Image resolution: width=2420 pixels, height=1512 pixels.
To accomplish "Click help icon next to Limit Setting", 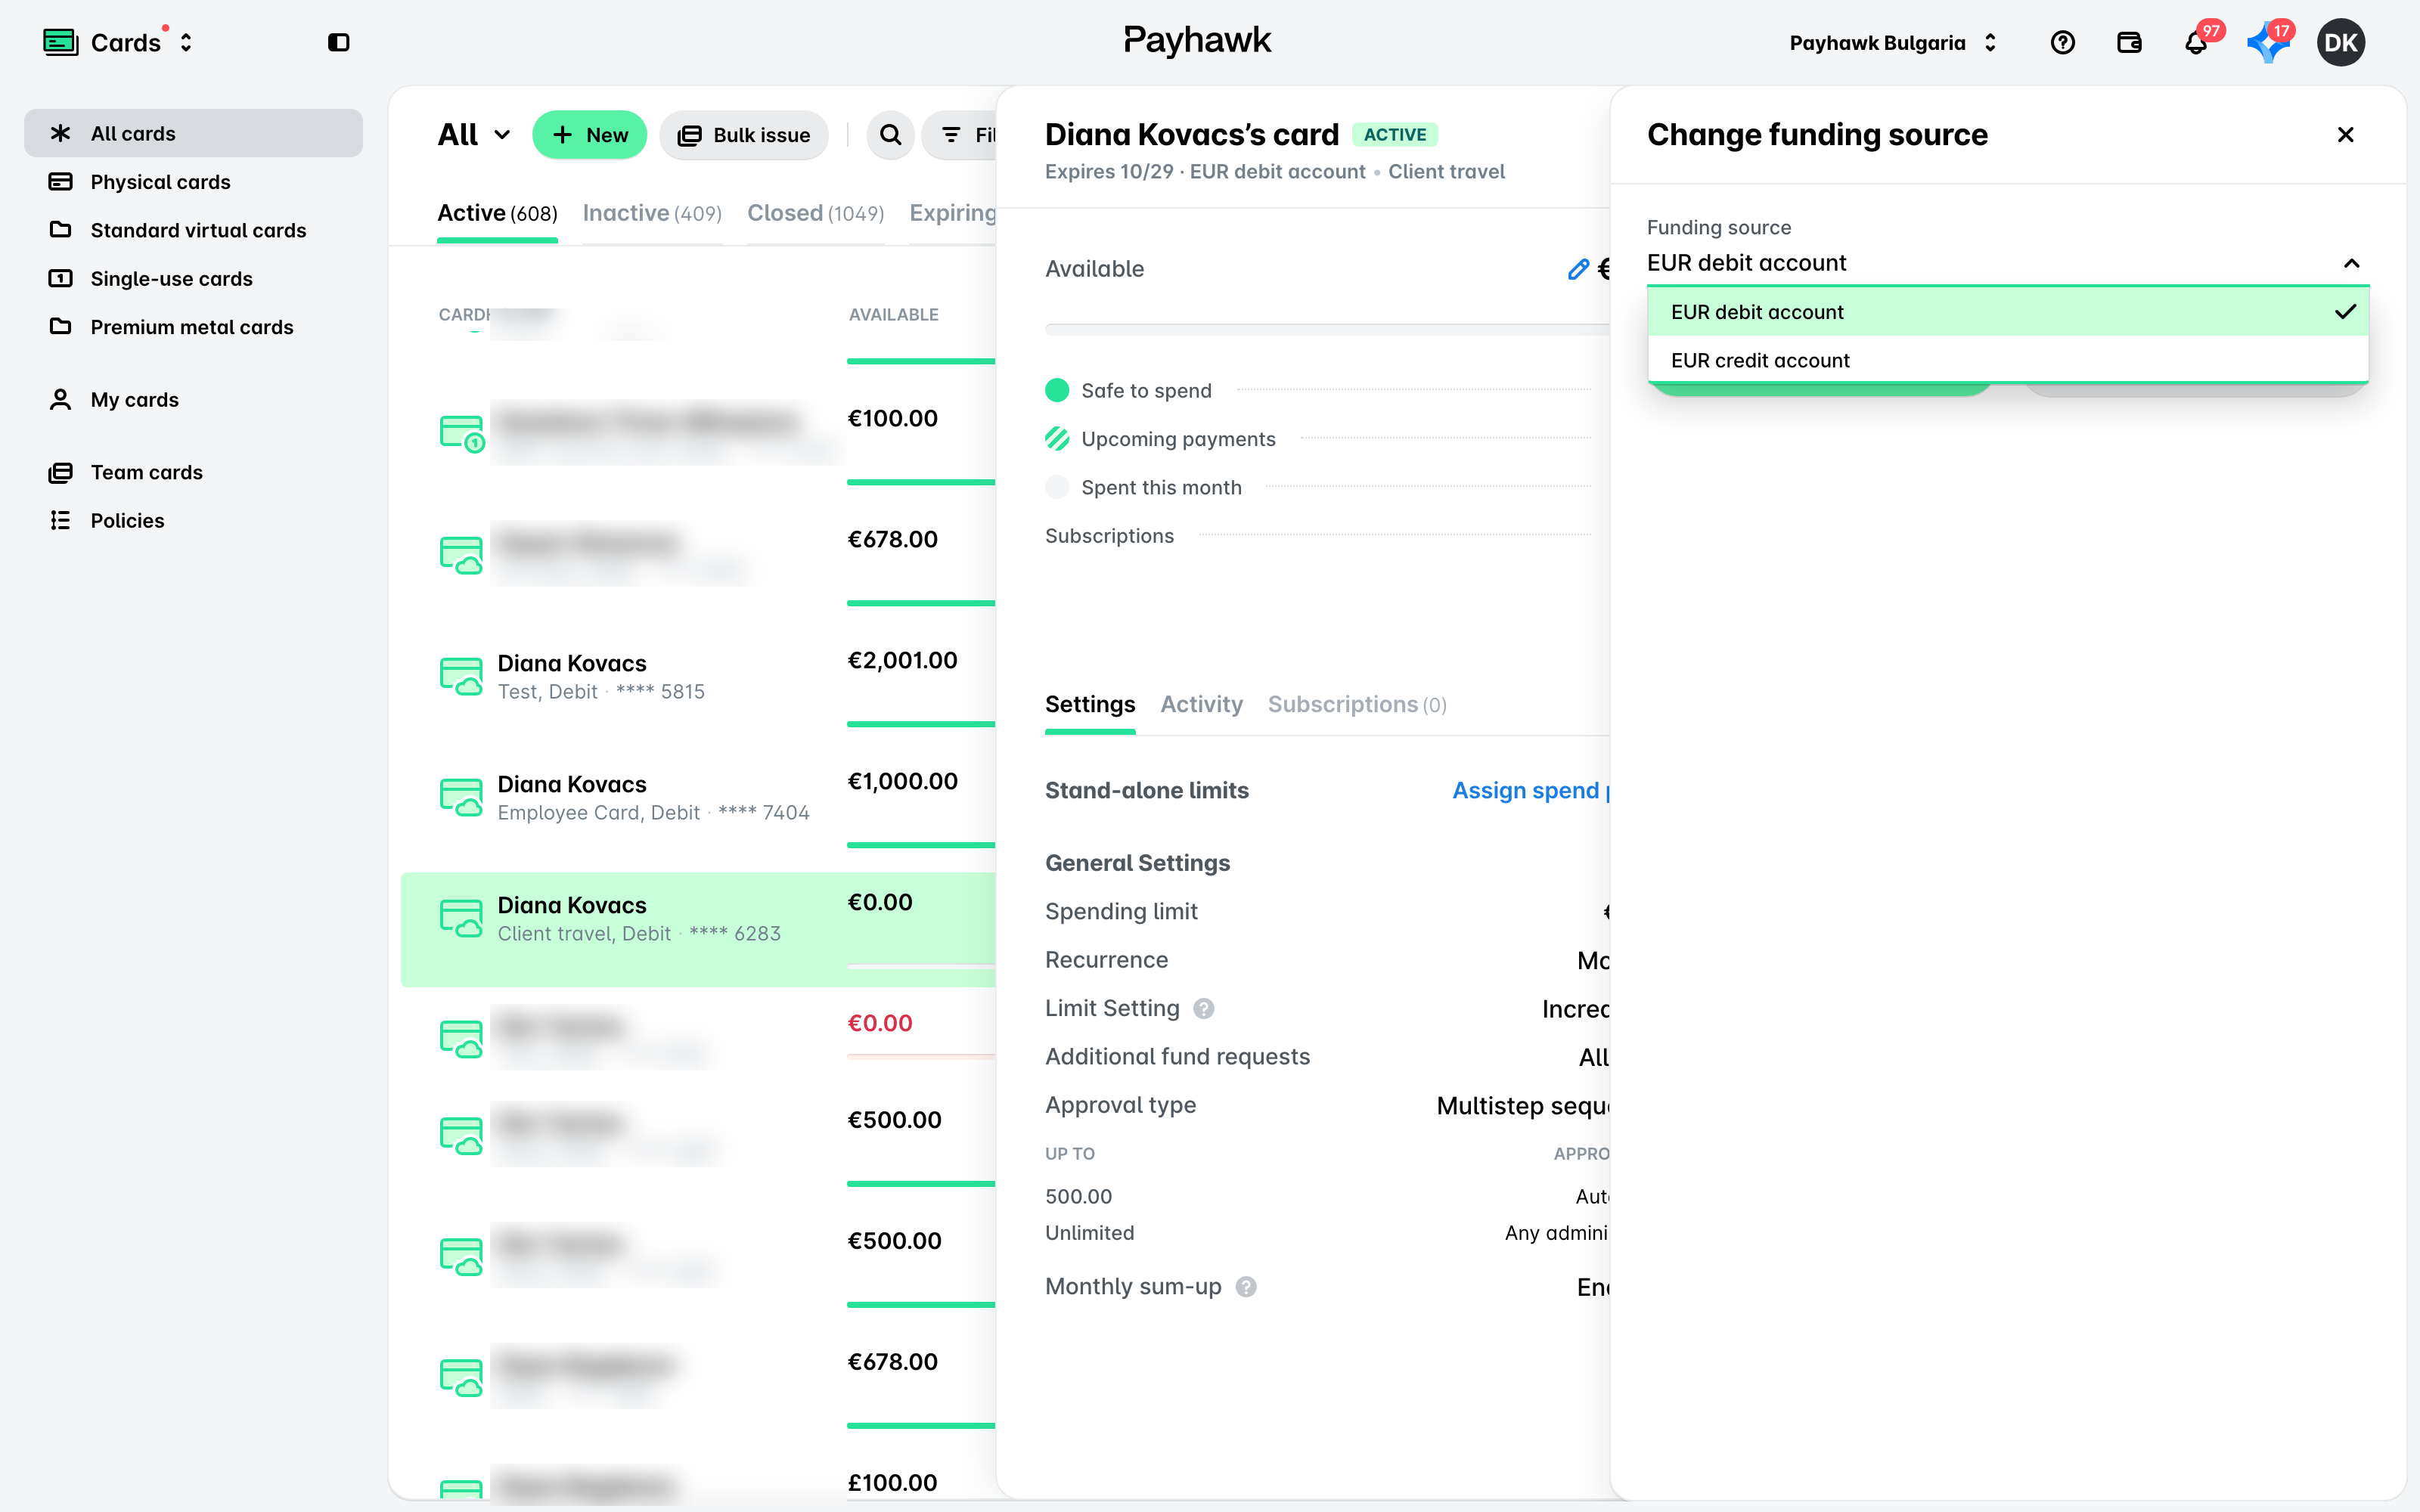I will 1204,1009.
